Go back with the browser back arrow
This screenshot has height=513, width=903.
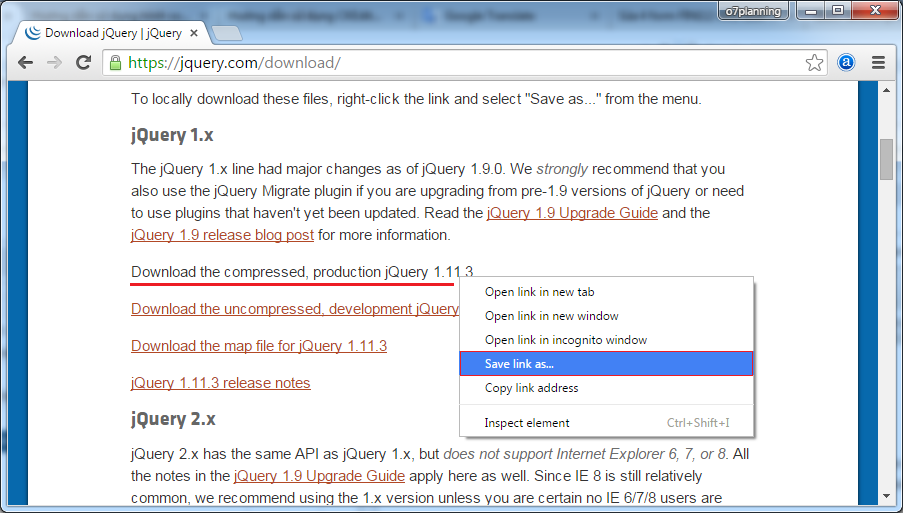(x=25, y=62)
